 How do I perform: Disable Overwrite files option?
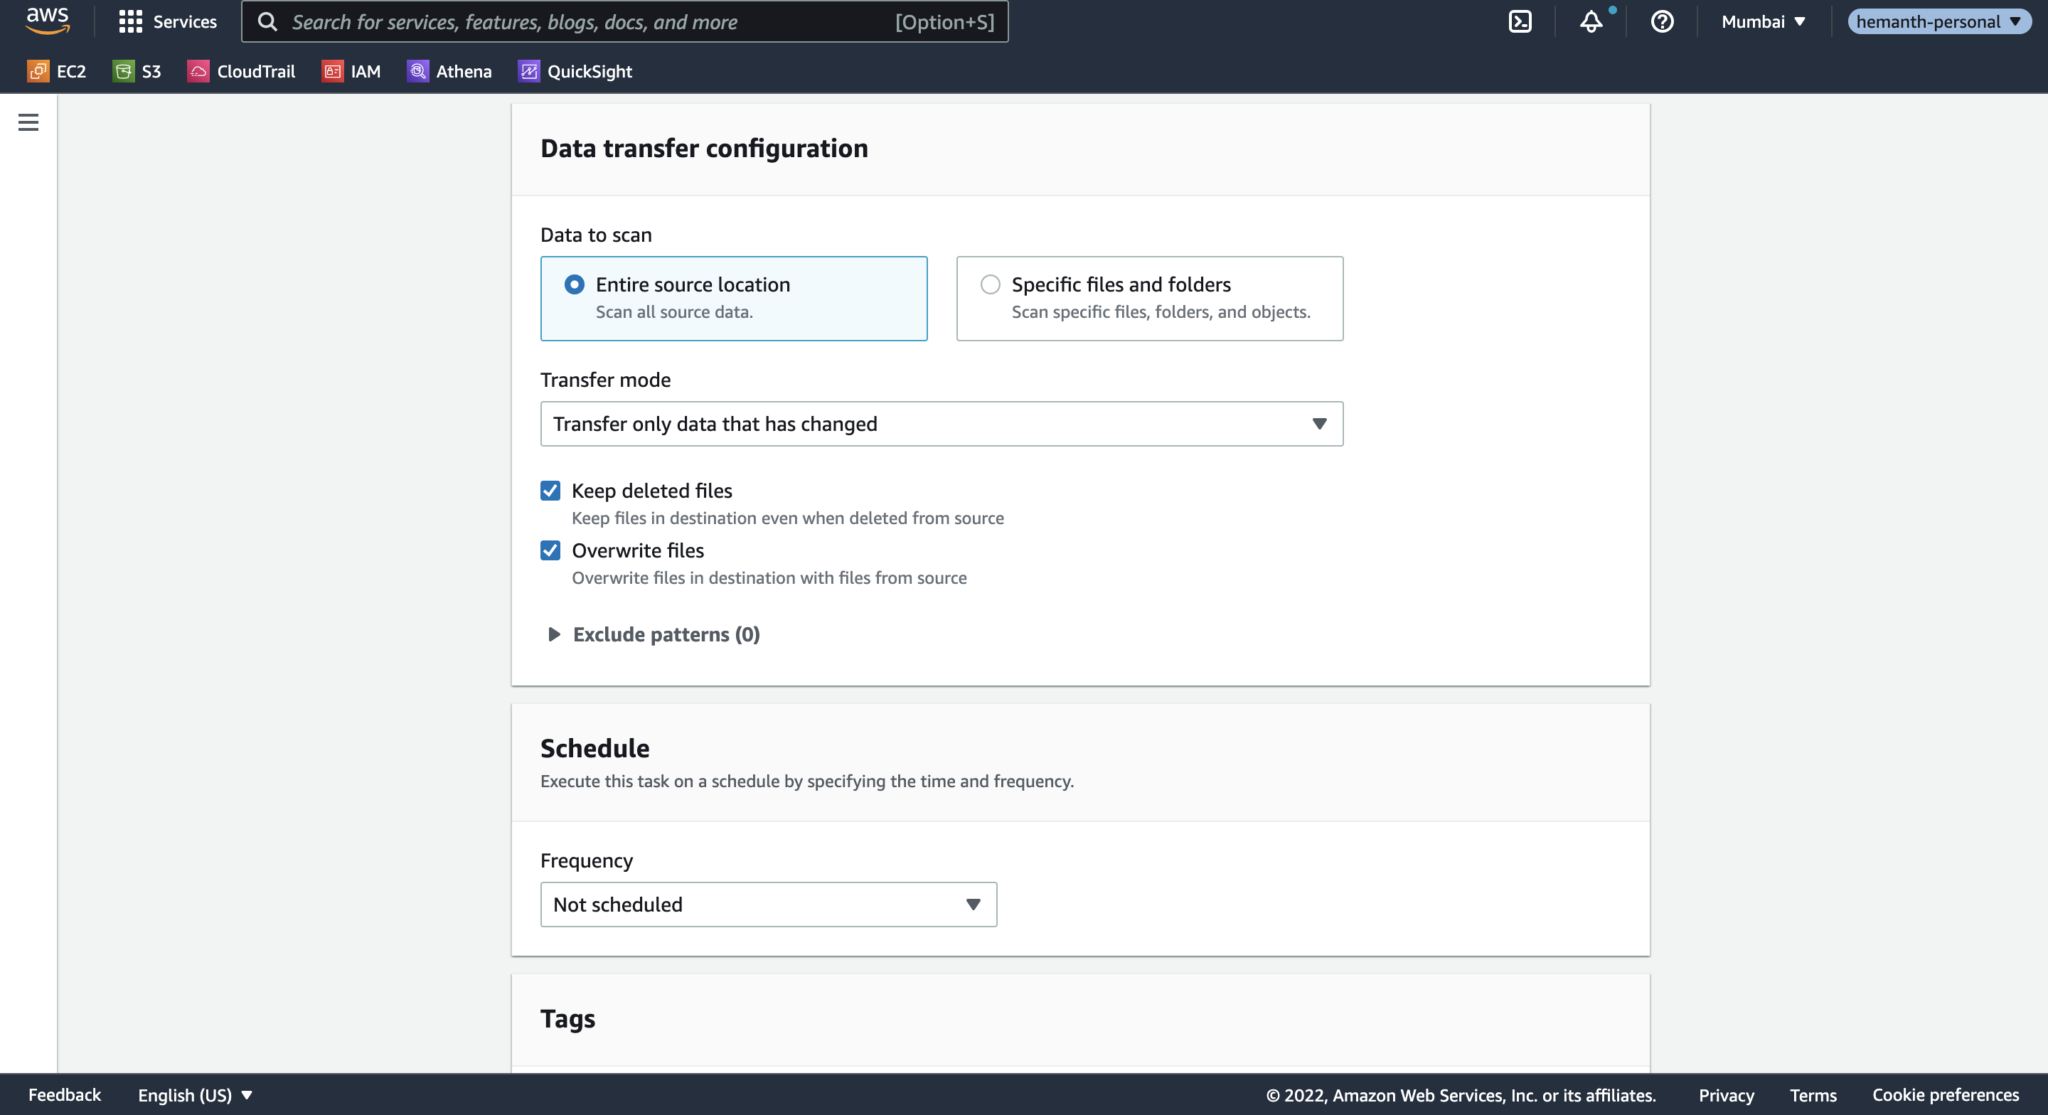(x=551, y=550)
